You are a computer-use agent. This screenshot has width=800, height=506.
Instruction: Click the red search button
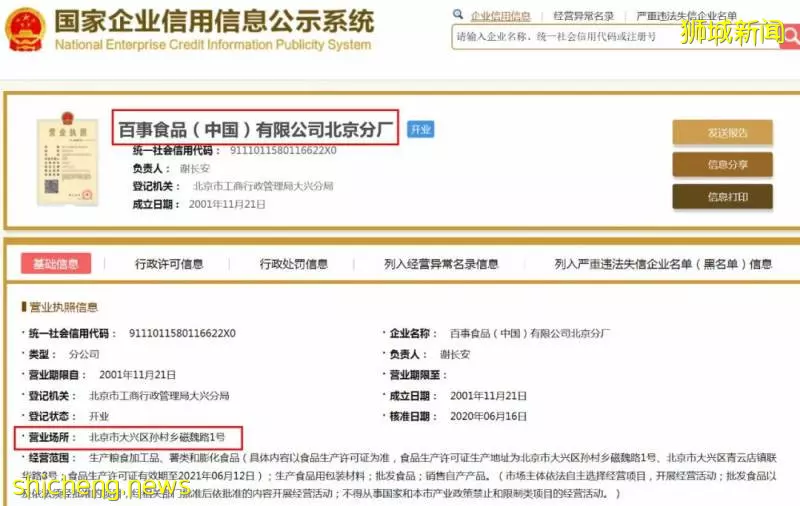[x=790, y=36]
